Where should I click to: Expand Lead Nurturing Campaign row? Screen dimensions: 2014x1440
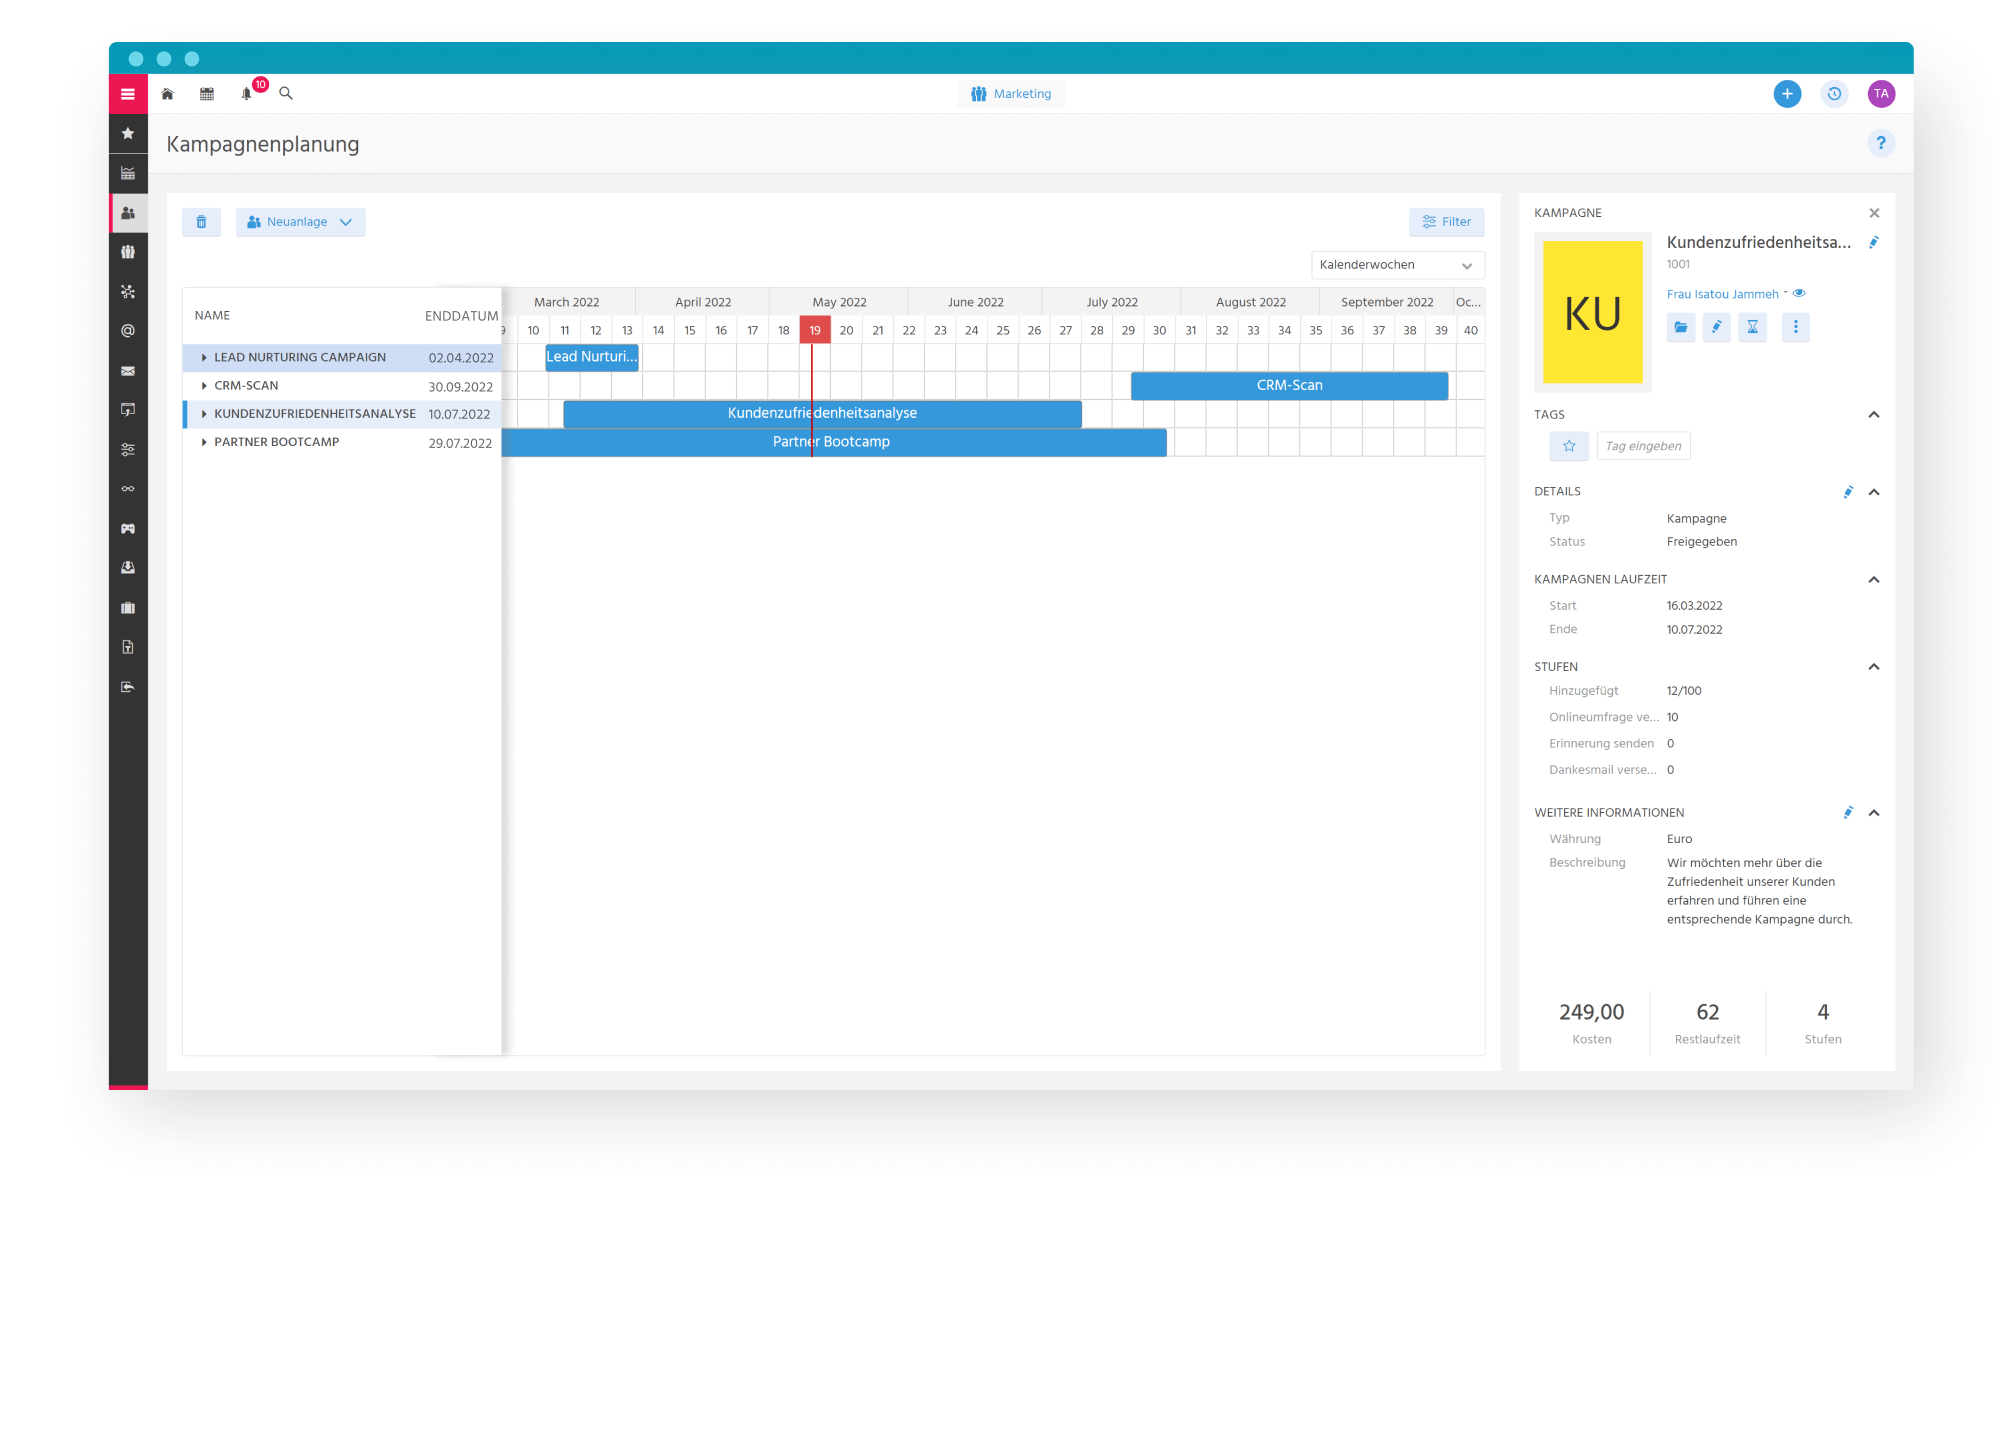[204, 358]
